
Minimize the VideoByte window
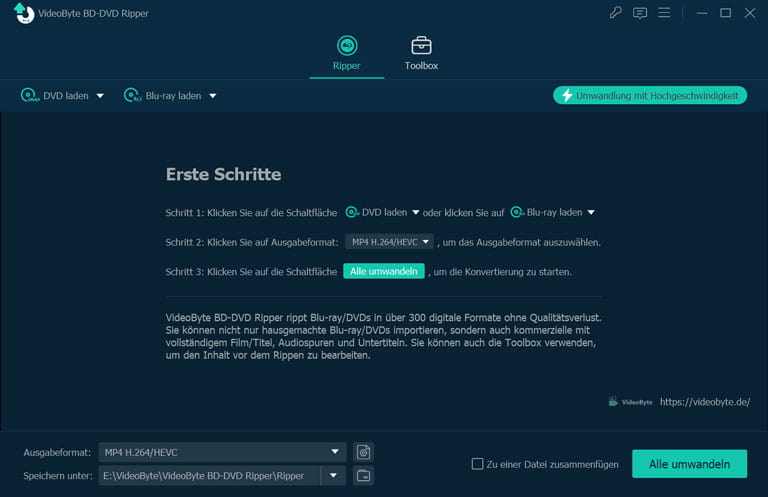pyautogui.click(x=702, y=13)
